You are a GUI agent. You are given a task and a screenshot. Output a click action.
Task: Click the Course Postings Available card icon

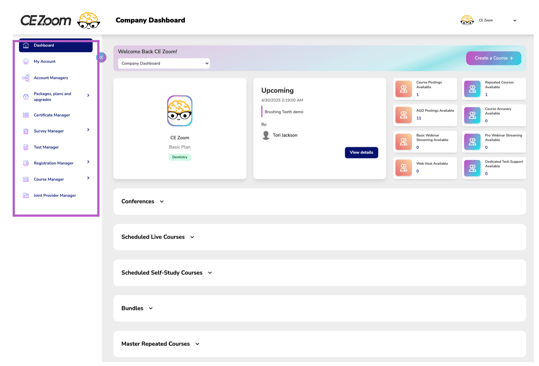[404, 89]
